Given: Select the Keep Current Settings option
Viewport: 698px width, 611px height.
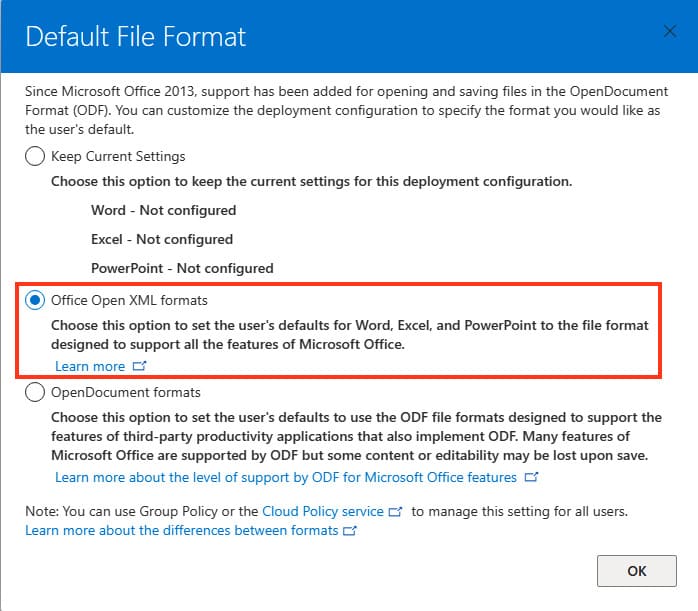Looking at the screenshot, I should point(35,156).
